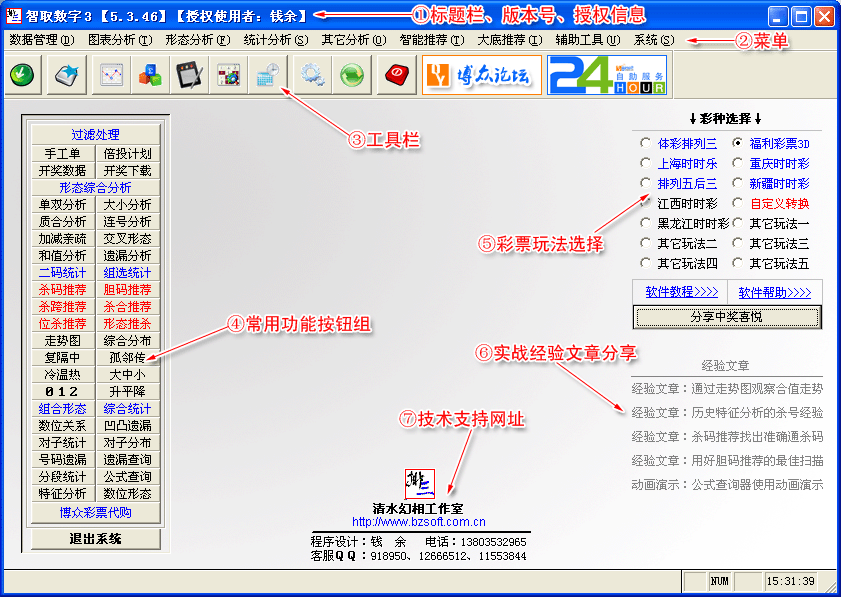Open the 24 HOUR self-service banner
This screenshot has height=597, width=841.
coord(607,75)
